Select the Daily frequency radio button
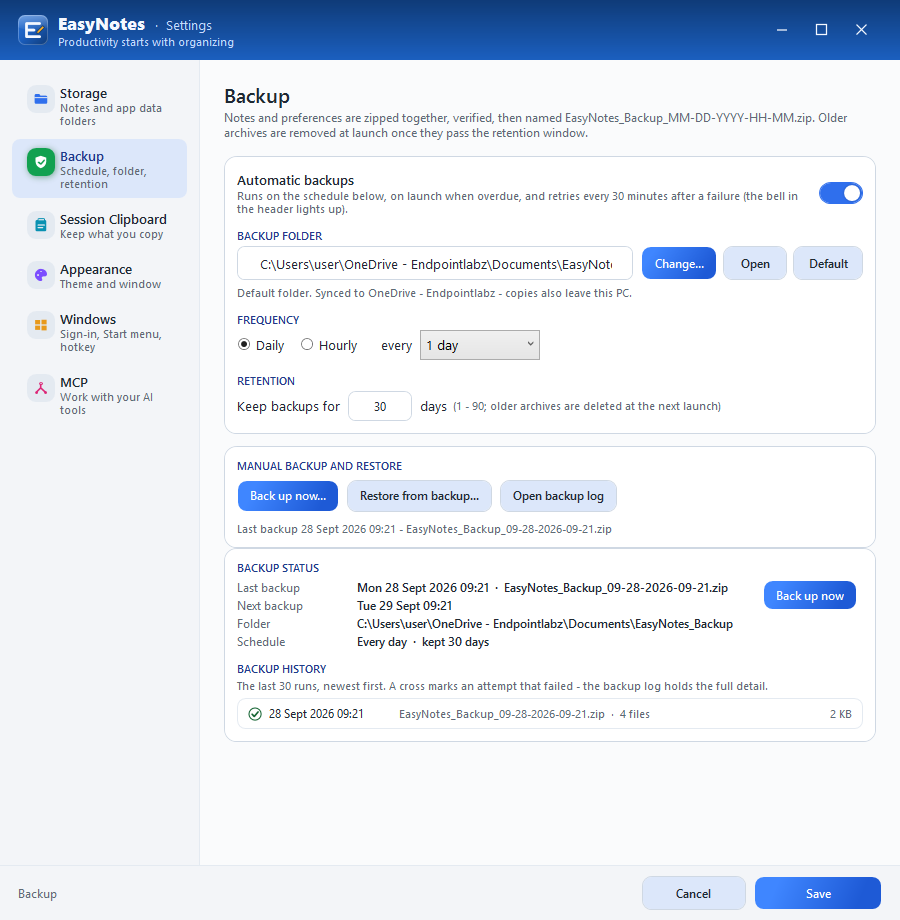The width and height of the screenshot is (900, 920). 243,344
